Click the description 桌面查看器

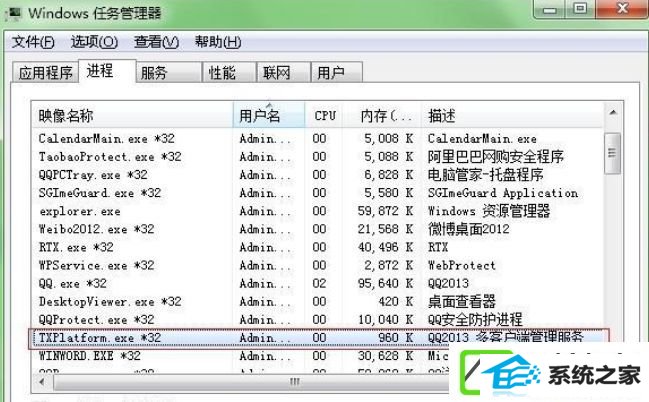click(462, 301)
